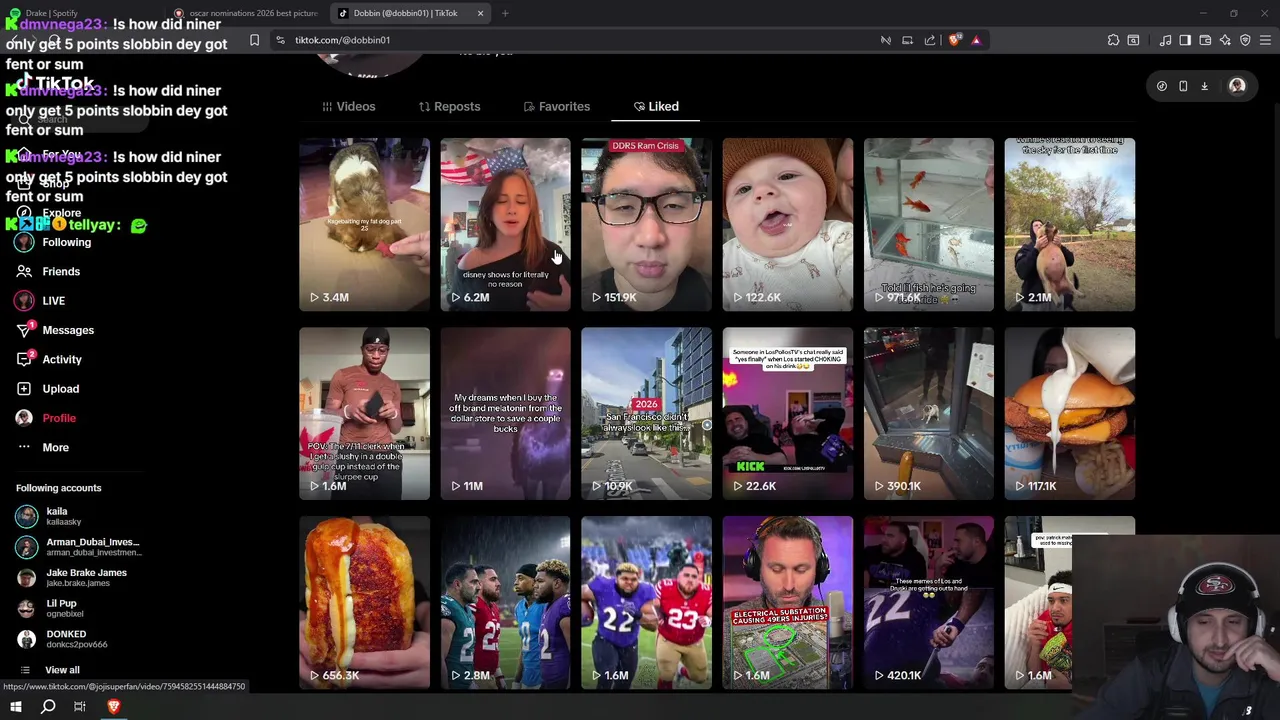Open the TikTok account avatar menu

(x=1237, y=86)
